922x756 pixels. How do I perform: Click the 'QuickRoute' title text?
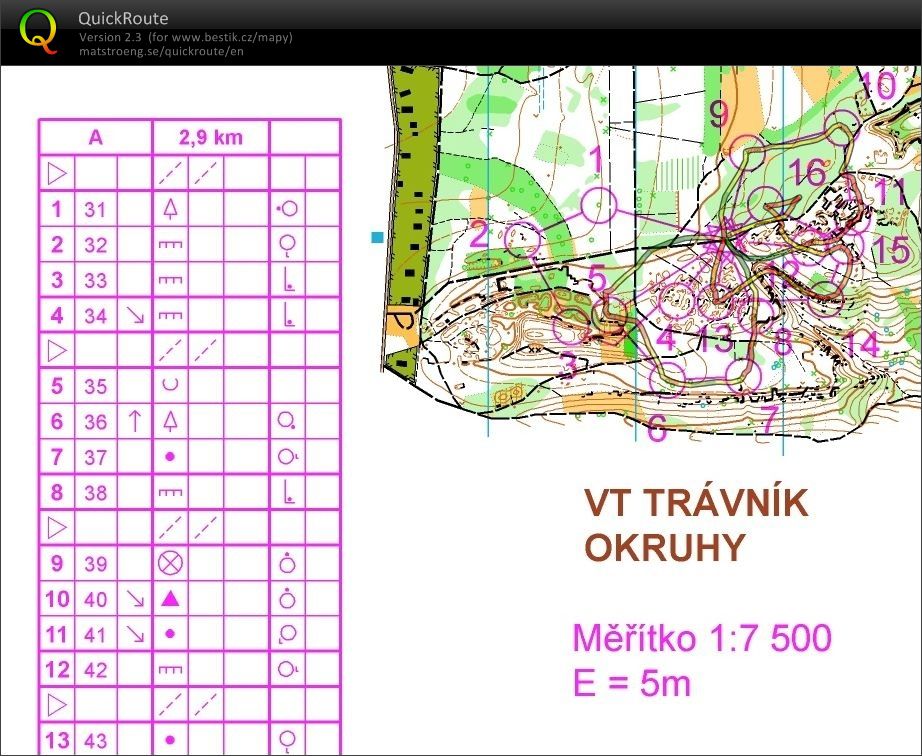123,18
